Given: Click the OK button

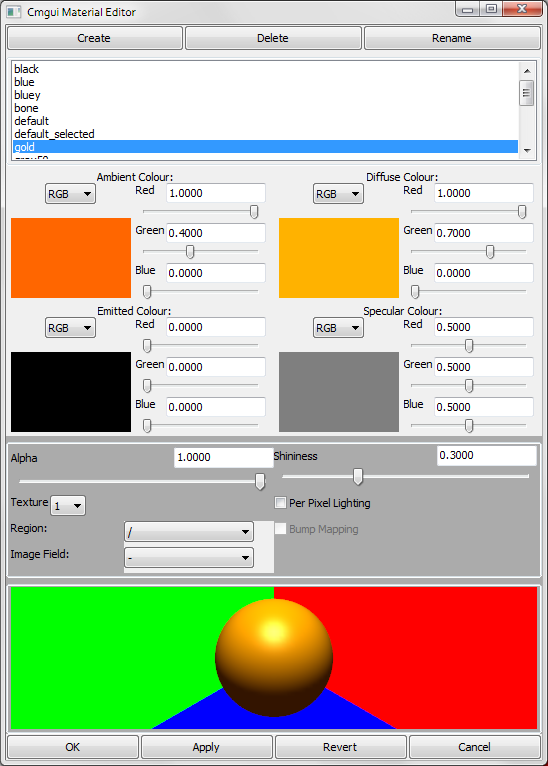Looking at the screenshot, I should [73, 747].
